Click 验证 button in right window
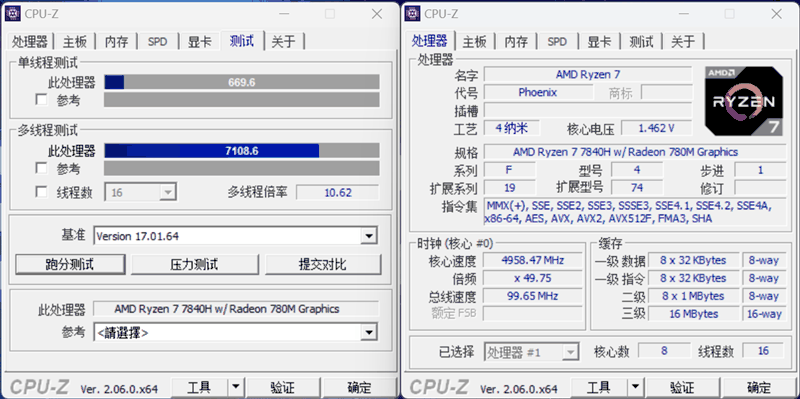The height and width of the screenshot is (399, 800). click(x=682, y=387)
